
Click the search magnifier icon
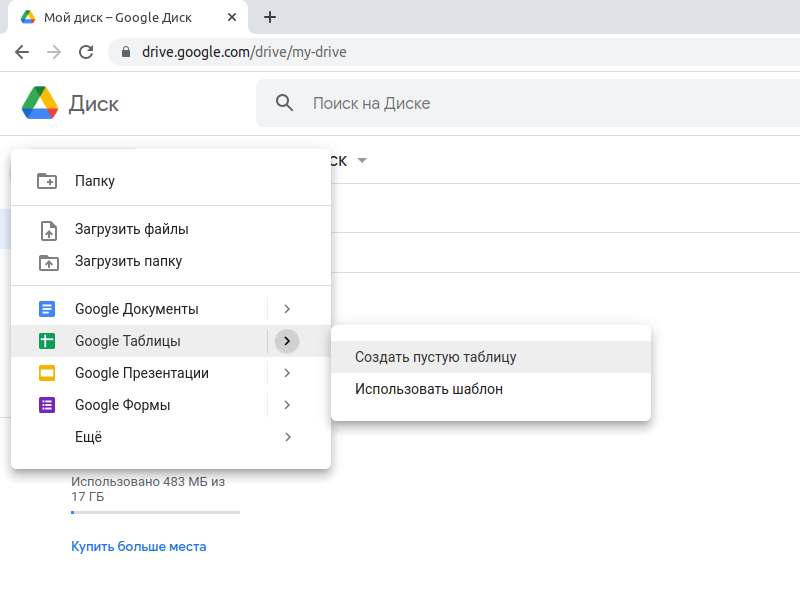(x=285, y=103)
